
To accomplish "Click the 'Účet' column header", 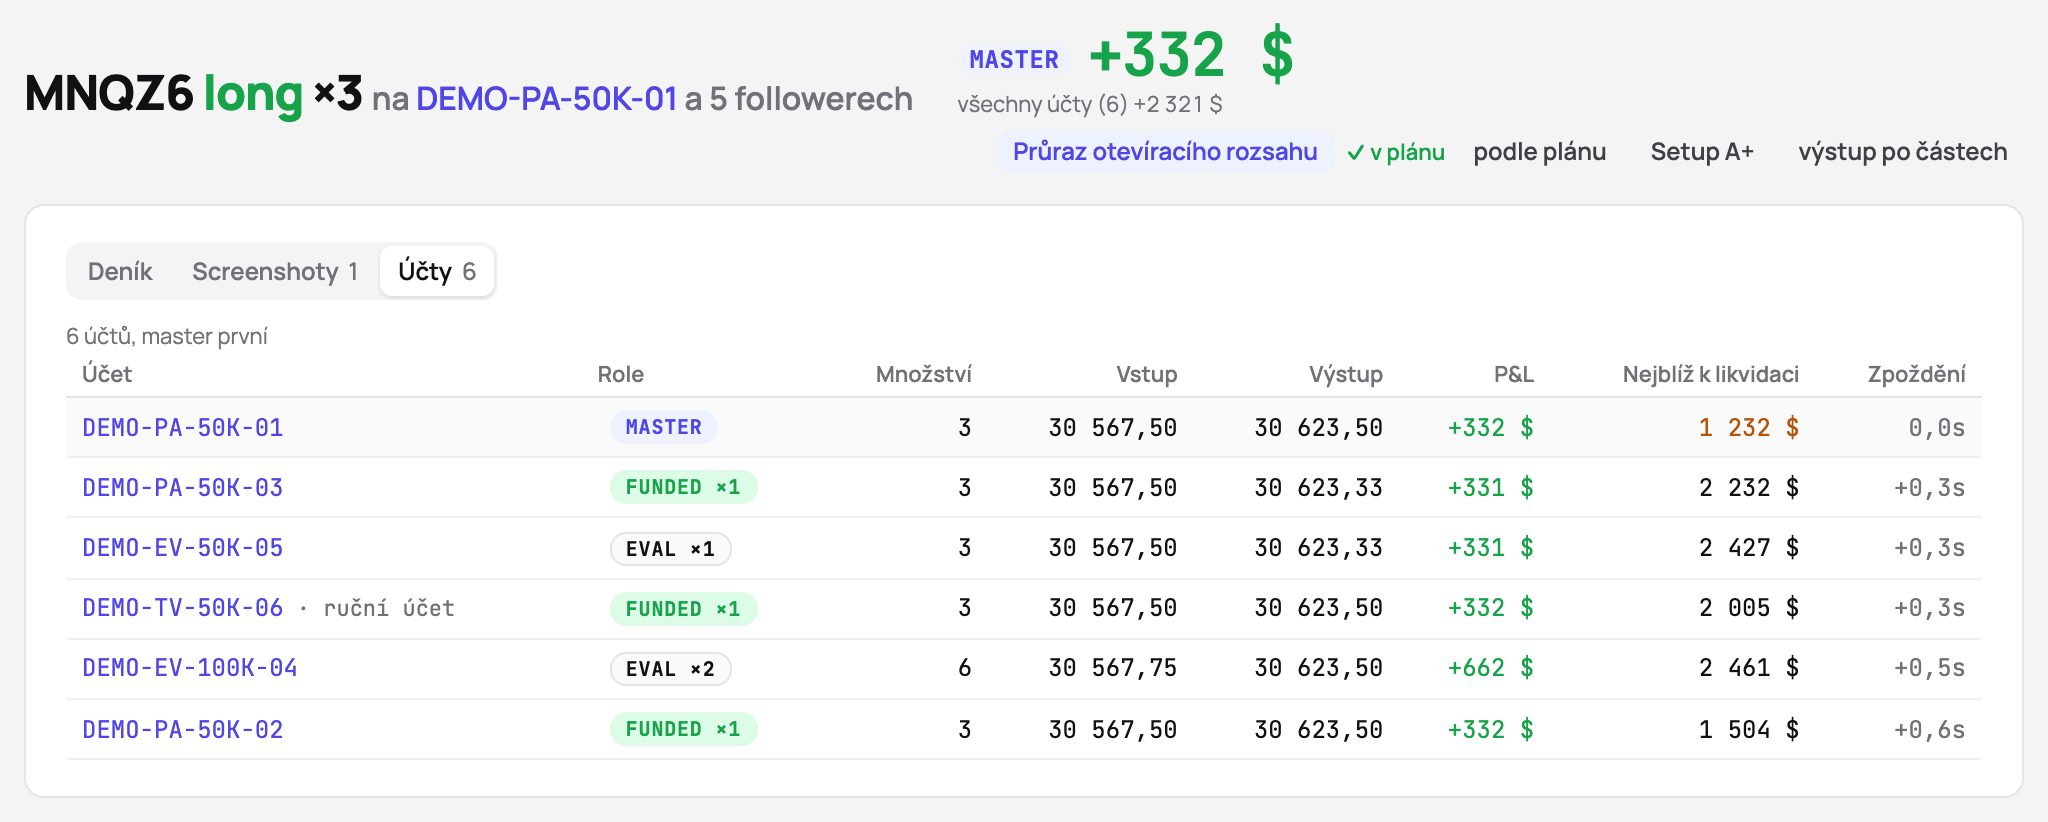I will tap(107, 374).
